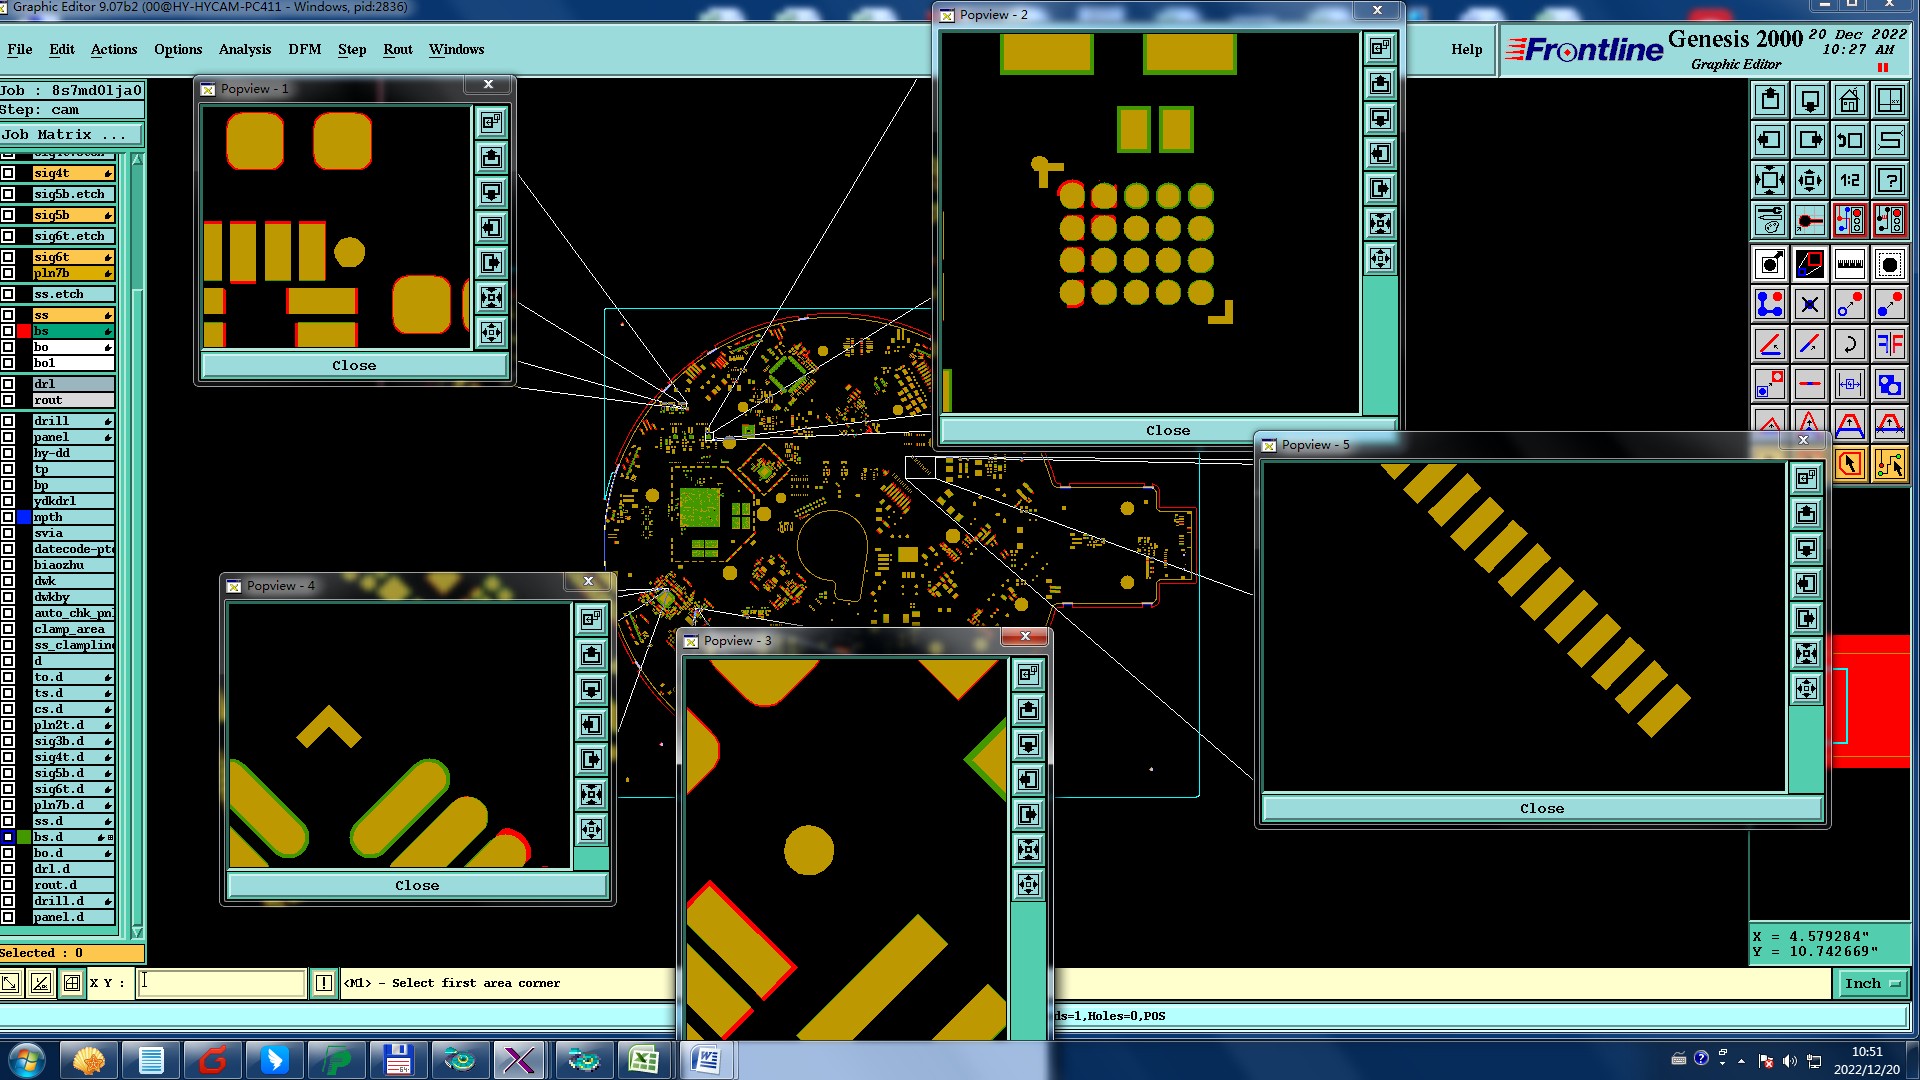Select the 1:2 zoom scale icon
The width and height of the screenshot is (1920, 1080).
pyautogui.click(x=1849, y=180)
